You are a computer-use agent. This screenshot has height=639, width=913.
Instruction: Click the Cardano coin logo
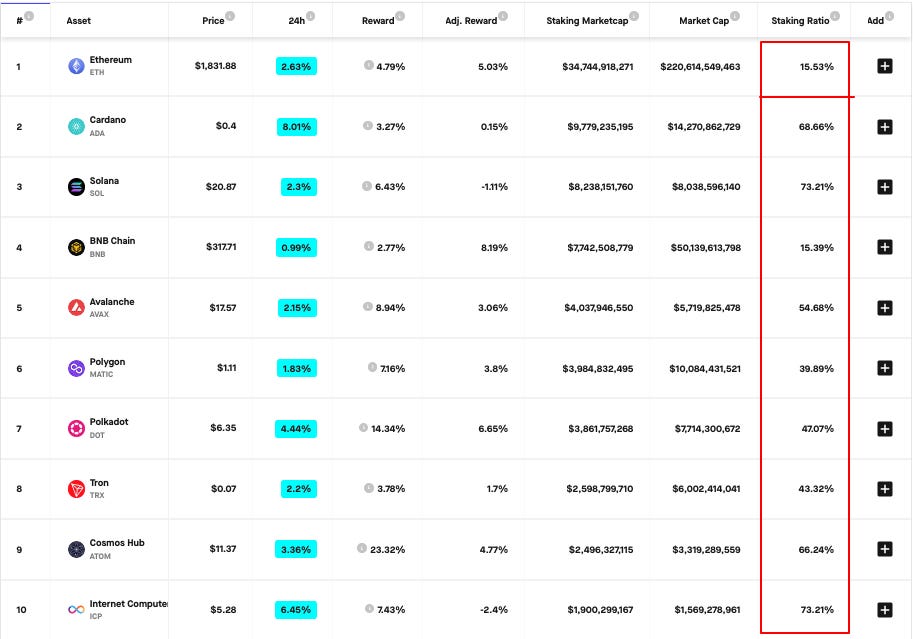(x=76, y=126)
